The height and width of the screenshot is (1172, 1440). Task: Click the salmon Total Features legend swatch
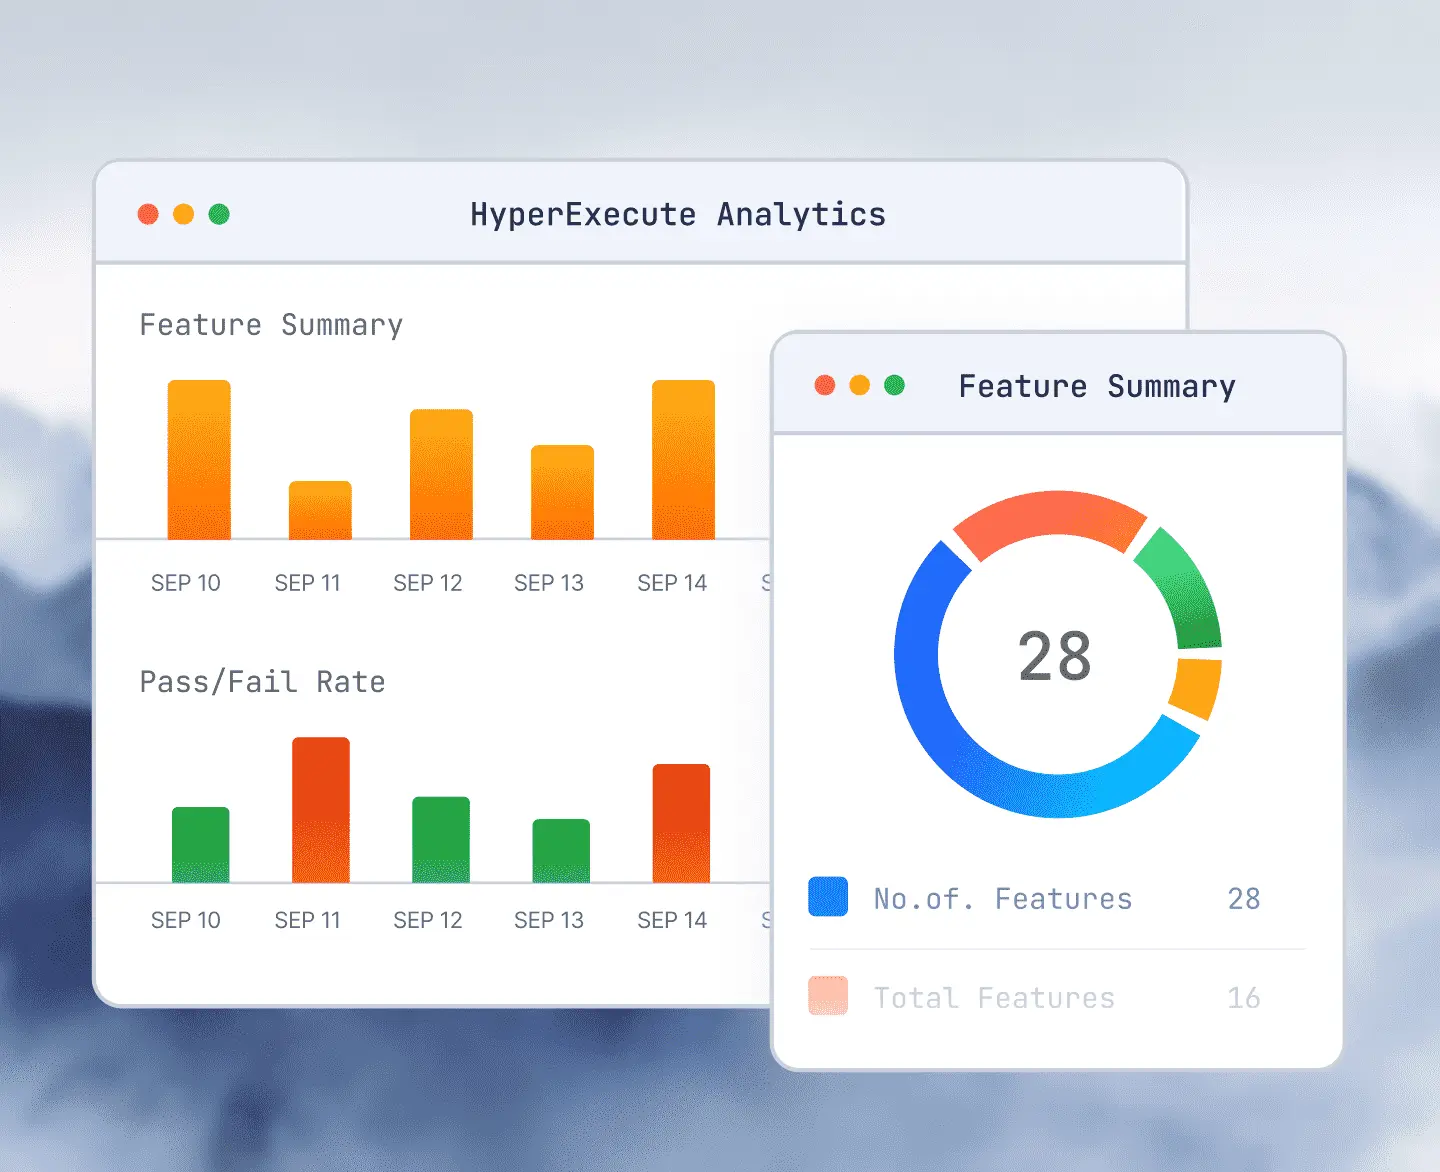(x=828, y=996)
